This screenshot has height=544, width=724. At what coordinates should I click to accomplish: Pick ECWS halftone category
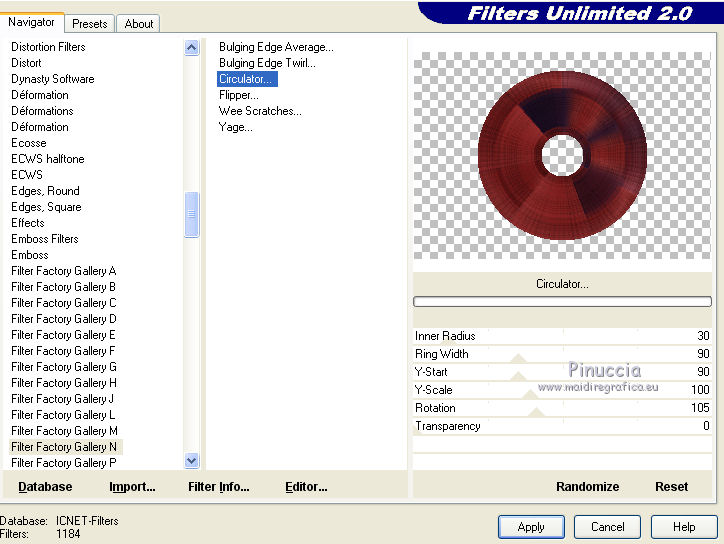coord(48,159)
